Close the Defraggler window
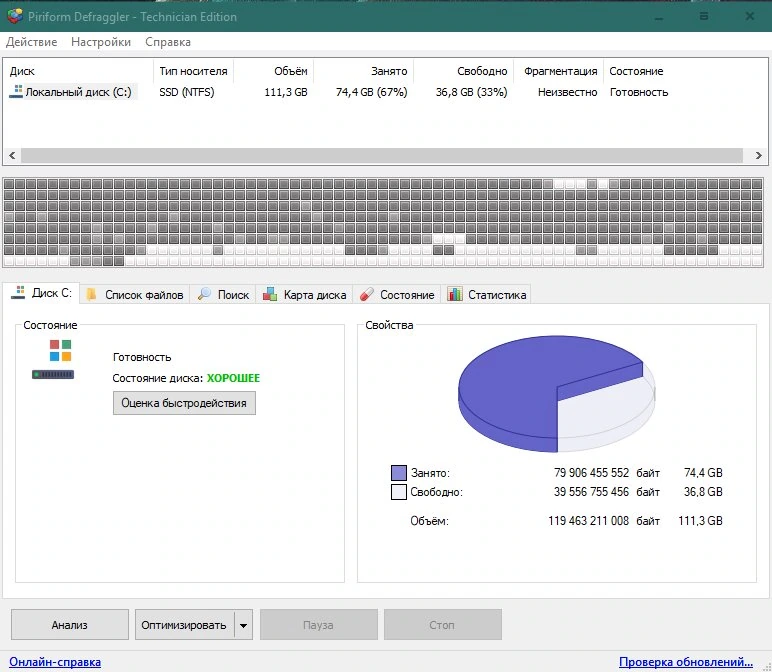The height and width of the screenshot is (672, 772). tap(750, 17)
